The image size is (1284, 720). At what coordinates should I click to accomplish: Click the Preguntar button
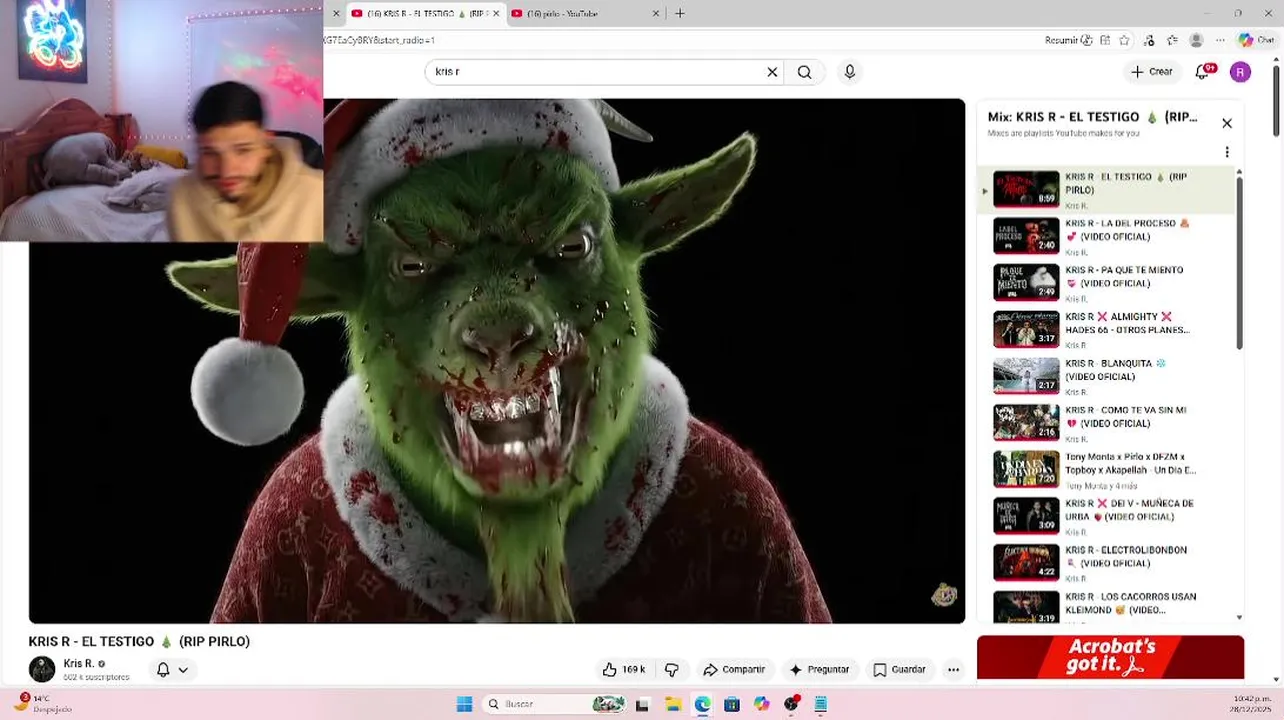(820, 670)
